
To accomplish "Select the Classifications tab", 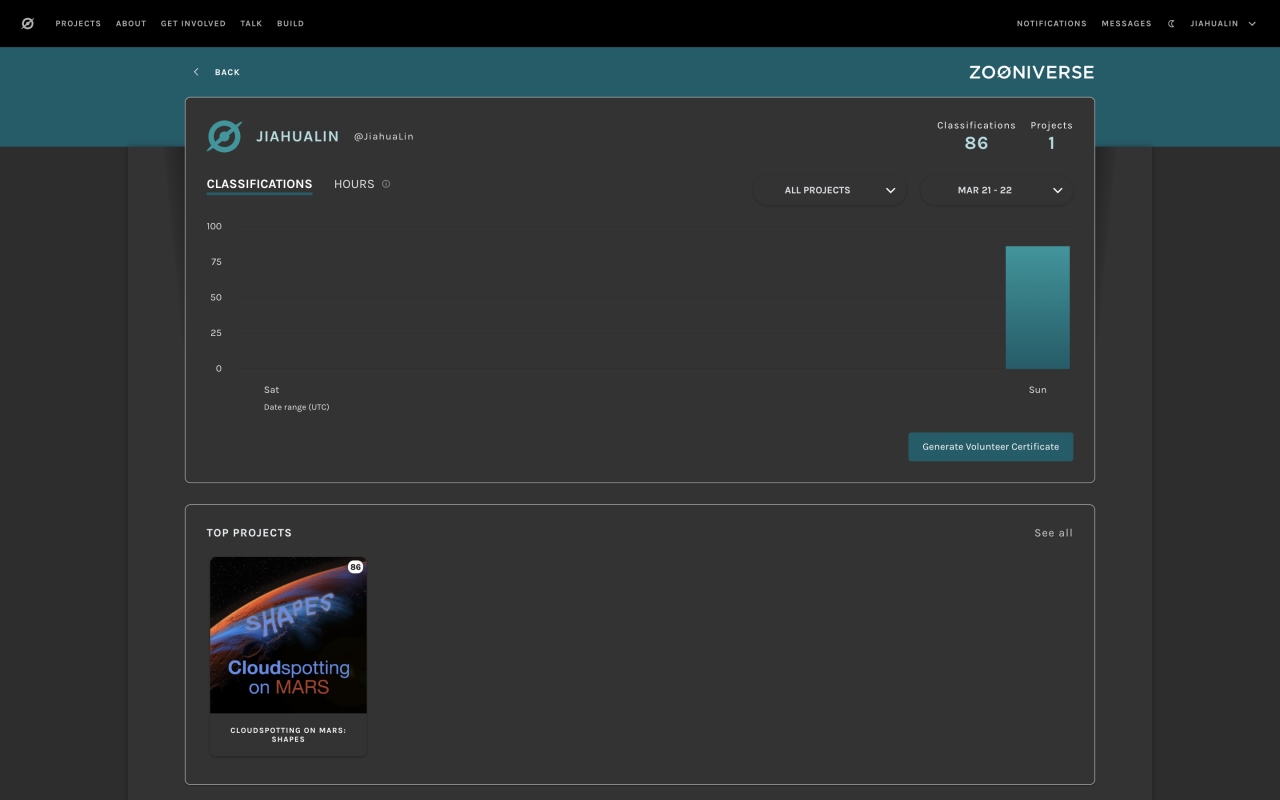I will coord(260,184).
